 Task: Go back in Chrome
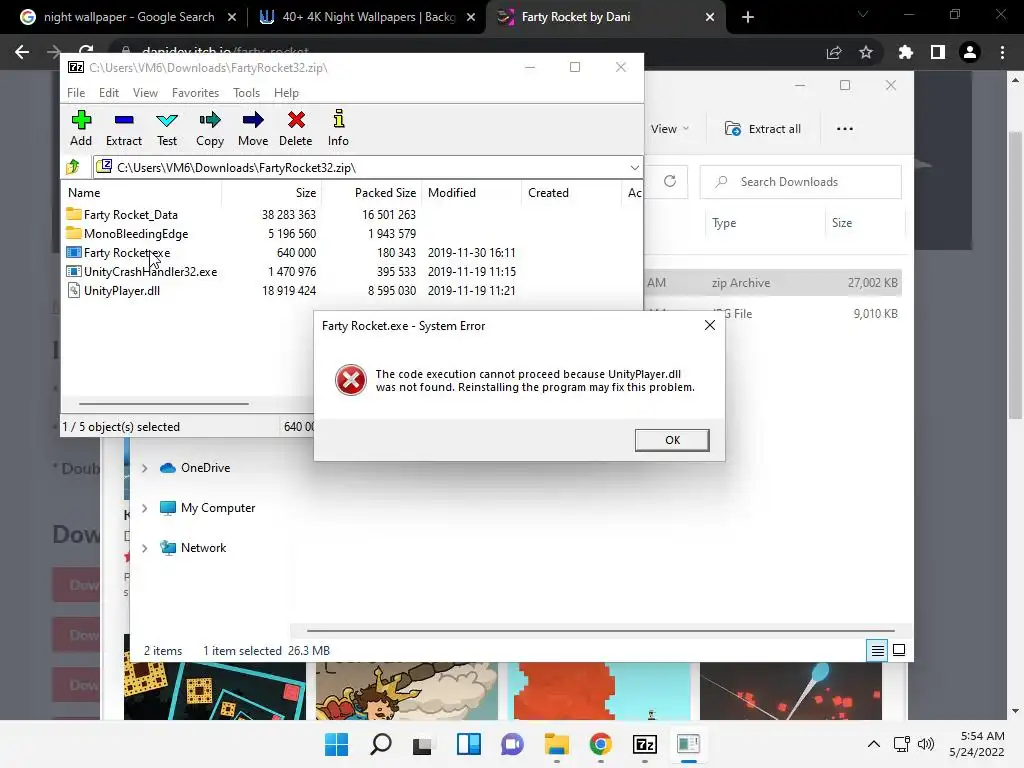point(22,52)
